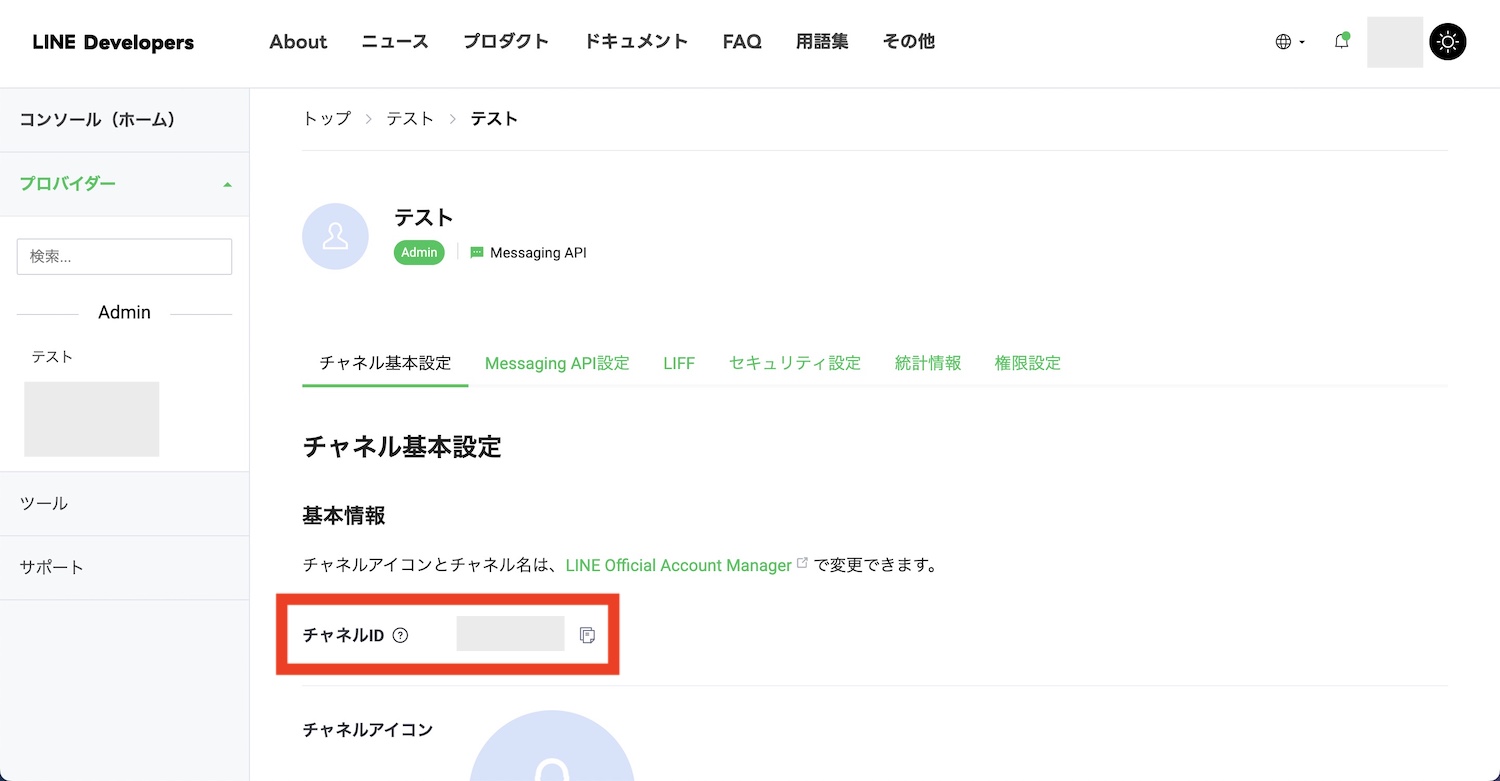Open コンソール（ホーム） in sidebar

coord(124,120)
